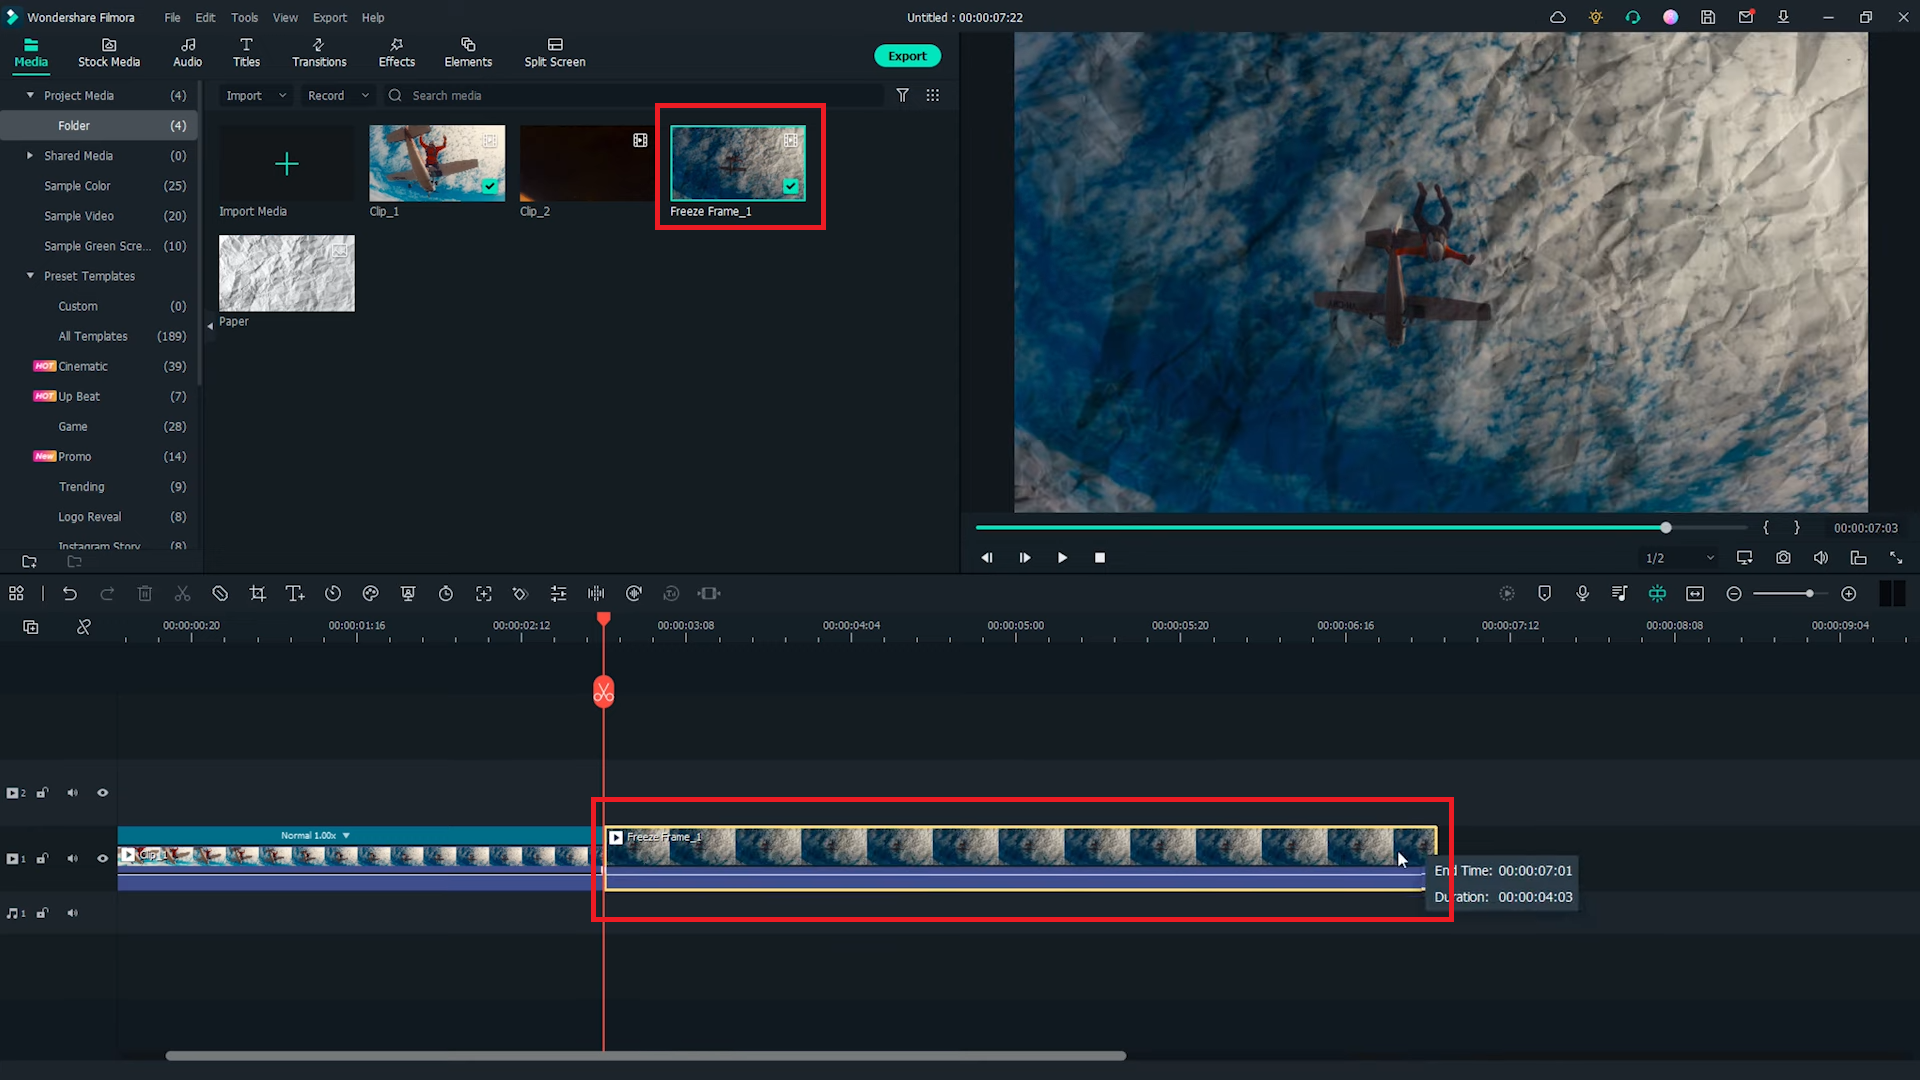Toggle lock icon on video track
The image size is (1920, 1080).
pyautogui.click(x=42, y=858)
